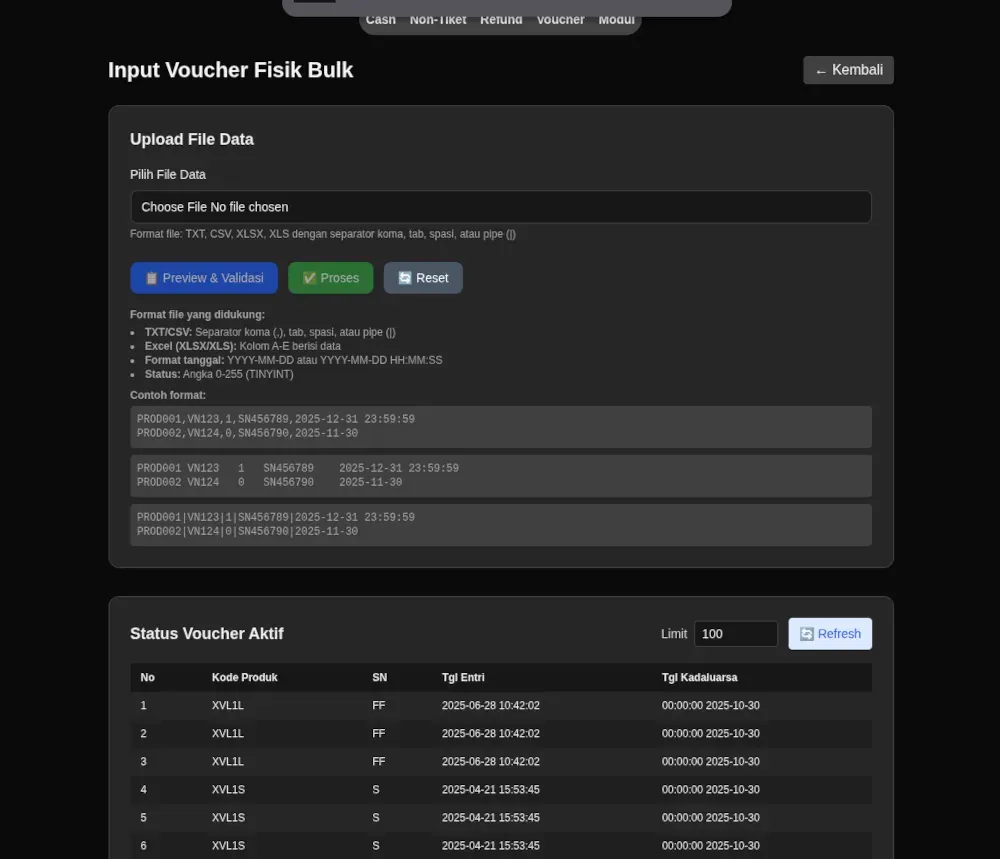
Task: Switch to the Voucher tab
Action: (561, 19)
